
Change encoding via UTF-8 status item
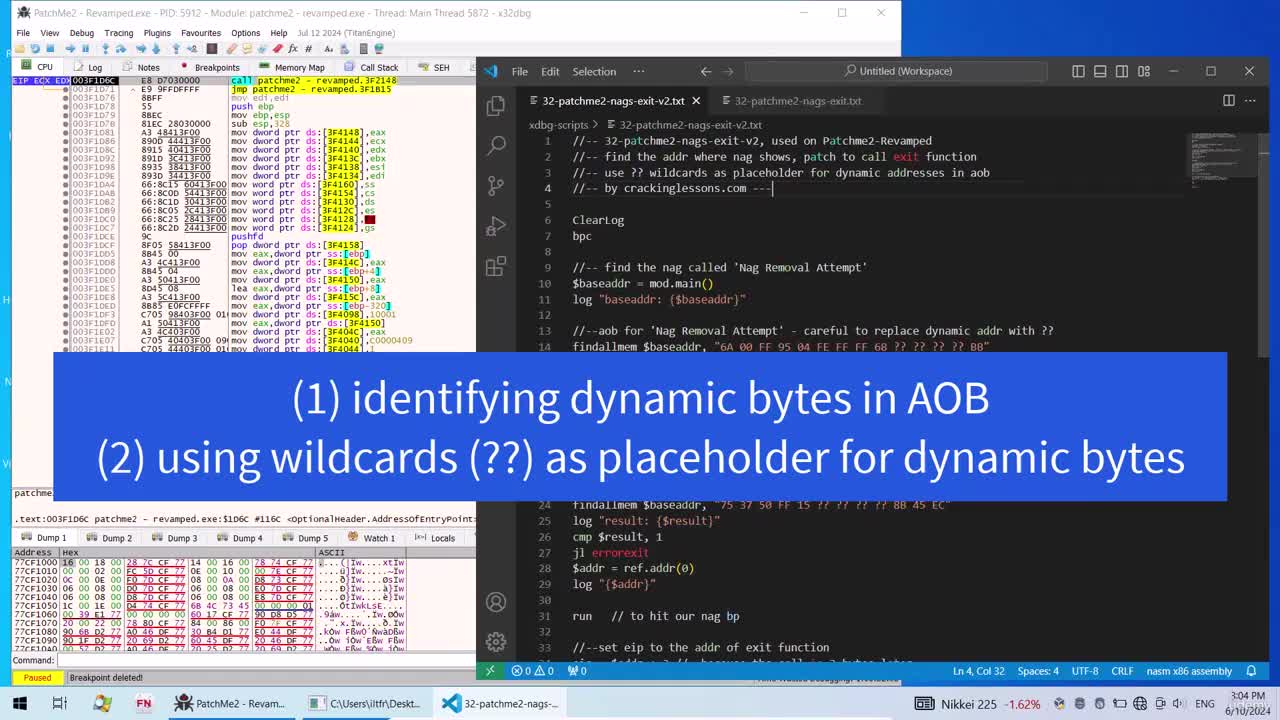point(1085,671)
